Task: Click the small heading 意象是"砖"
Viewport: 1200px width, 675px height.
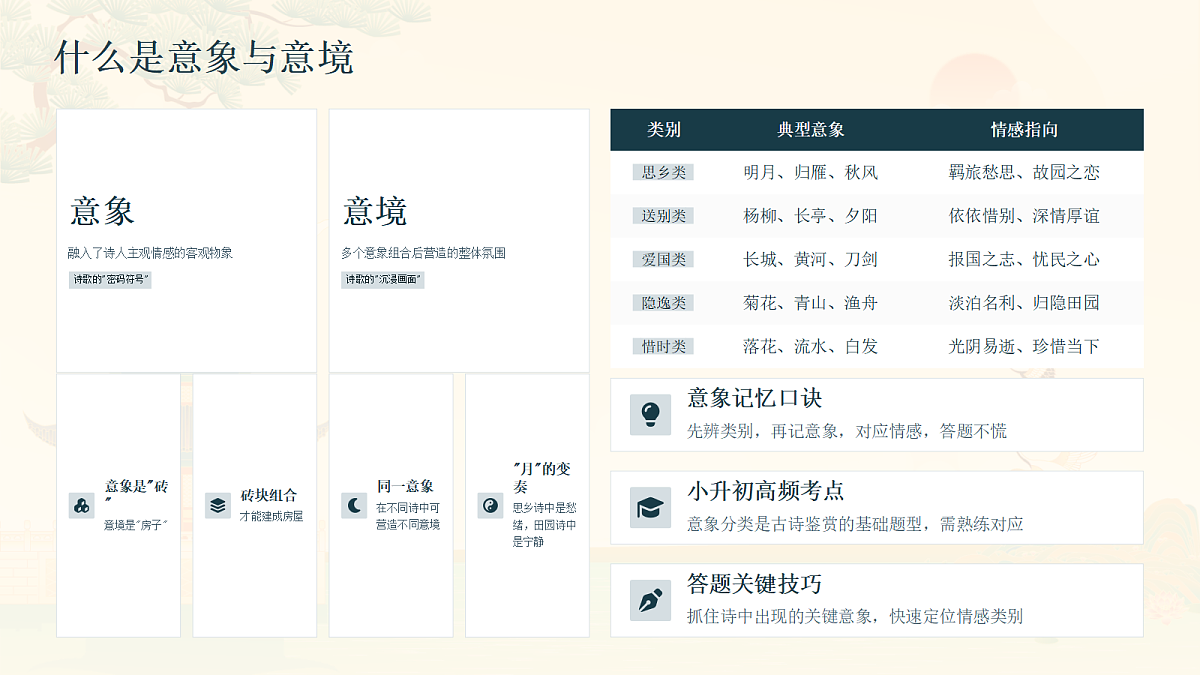Action: click(x=136, y=495)
